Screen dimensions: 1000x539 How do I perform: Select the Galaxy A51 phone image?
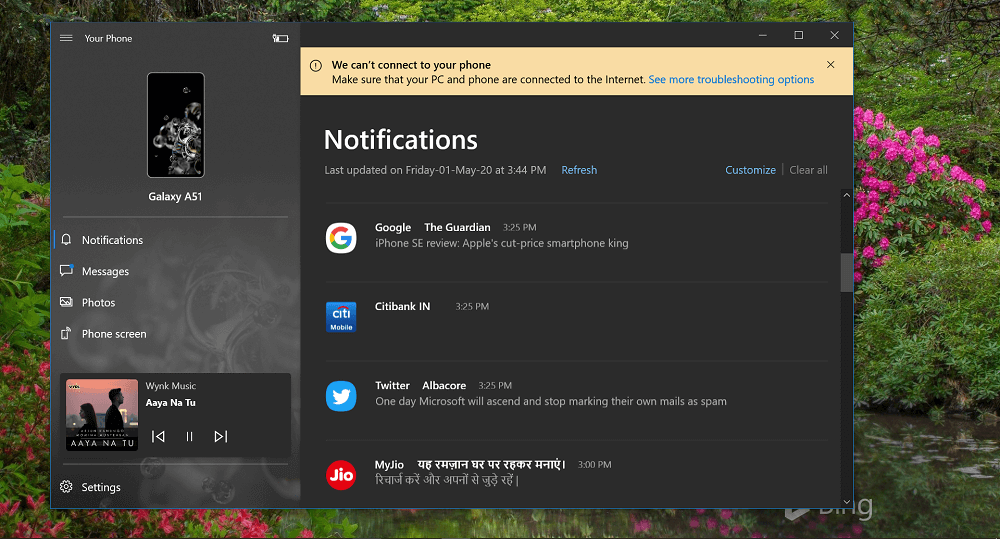click(x=176, y=125)
